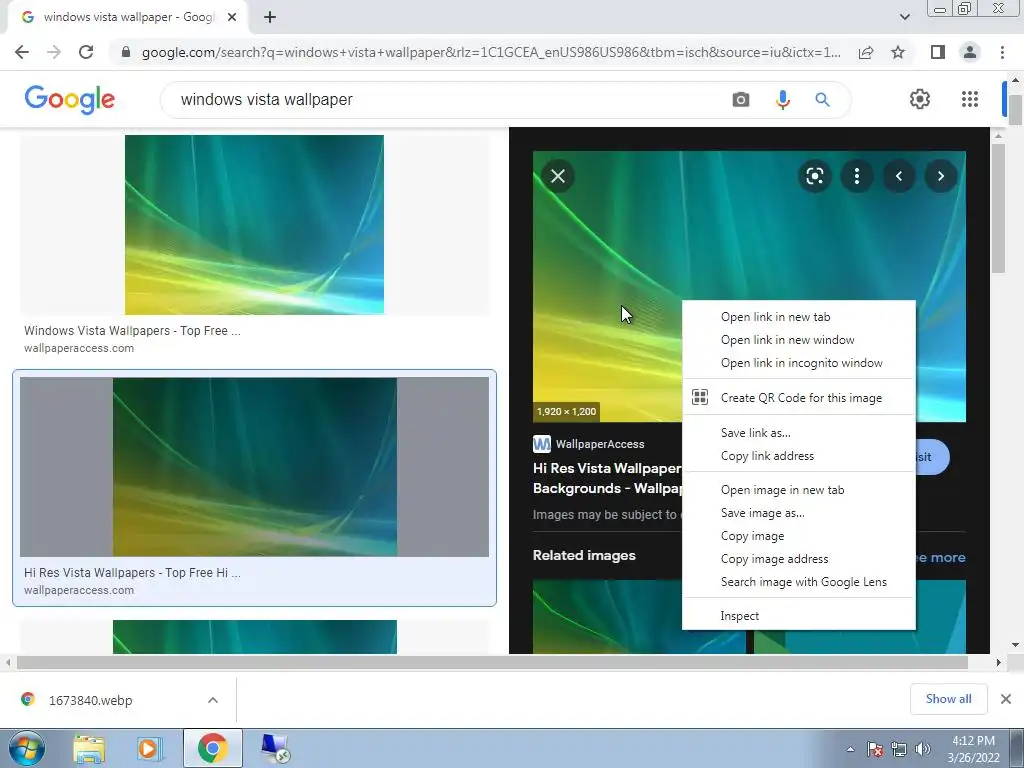
Task: Bookmark this page with star icon
Action: tap(898, 52)
